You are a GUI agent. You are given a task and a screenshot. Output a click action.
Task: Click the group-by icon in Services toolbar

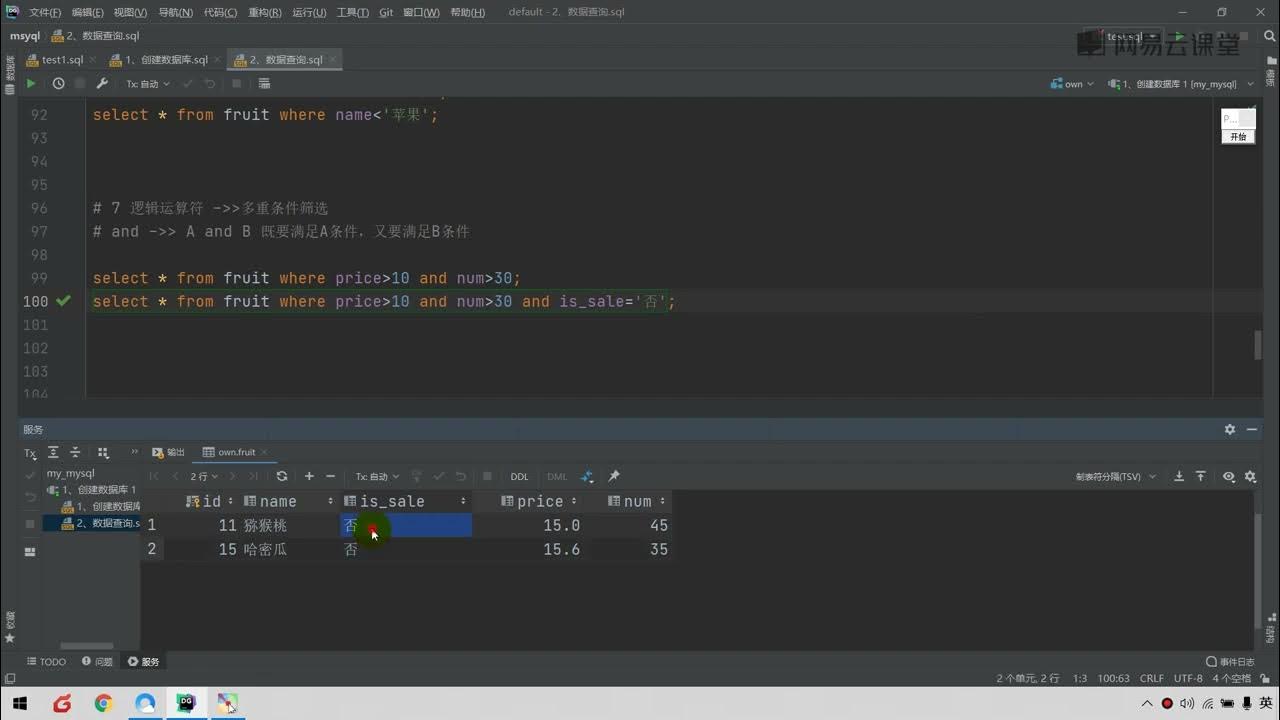pyautogui.click(x=101, y=453)
